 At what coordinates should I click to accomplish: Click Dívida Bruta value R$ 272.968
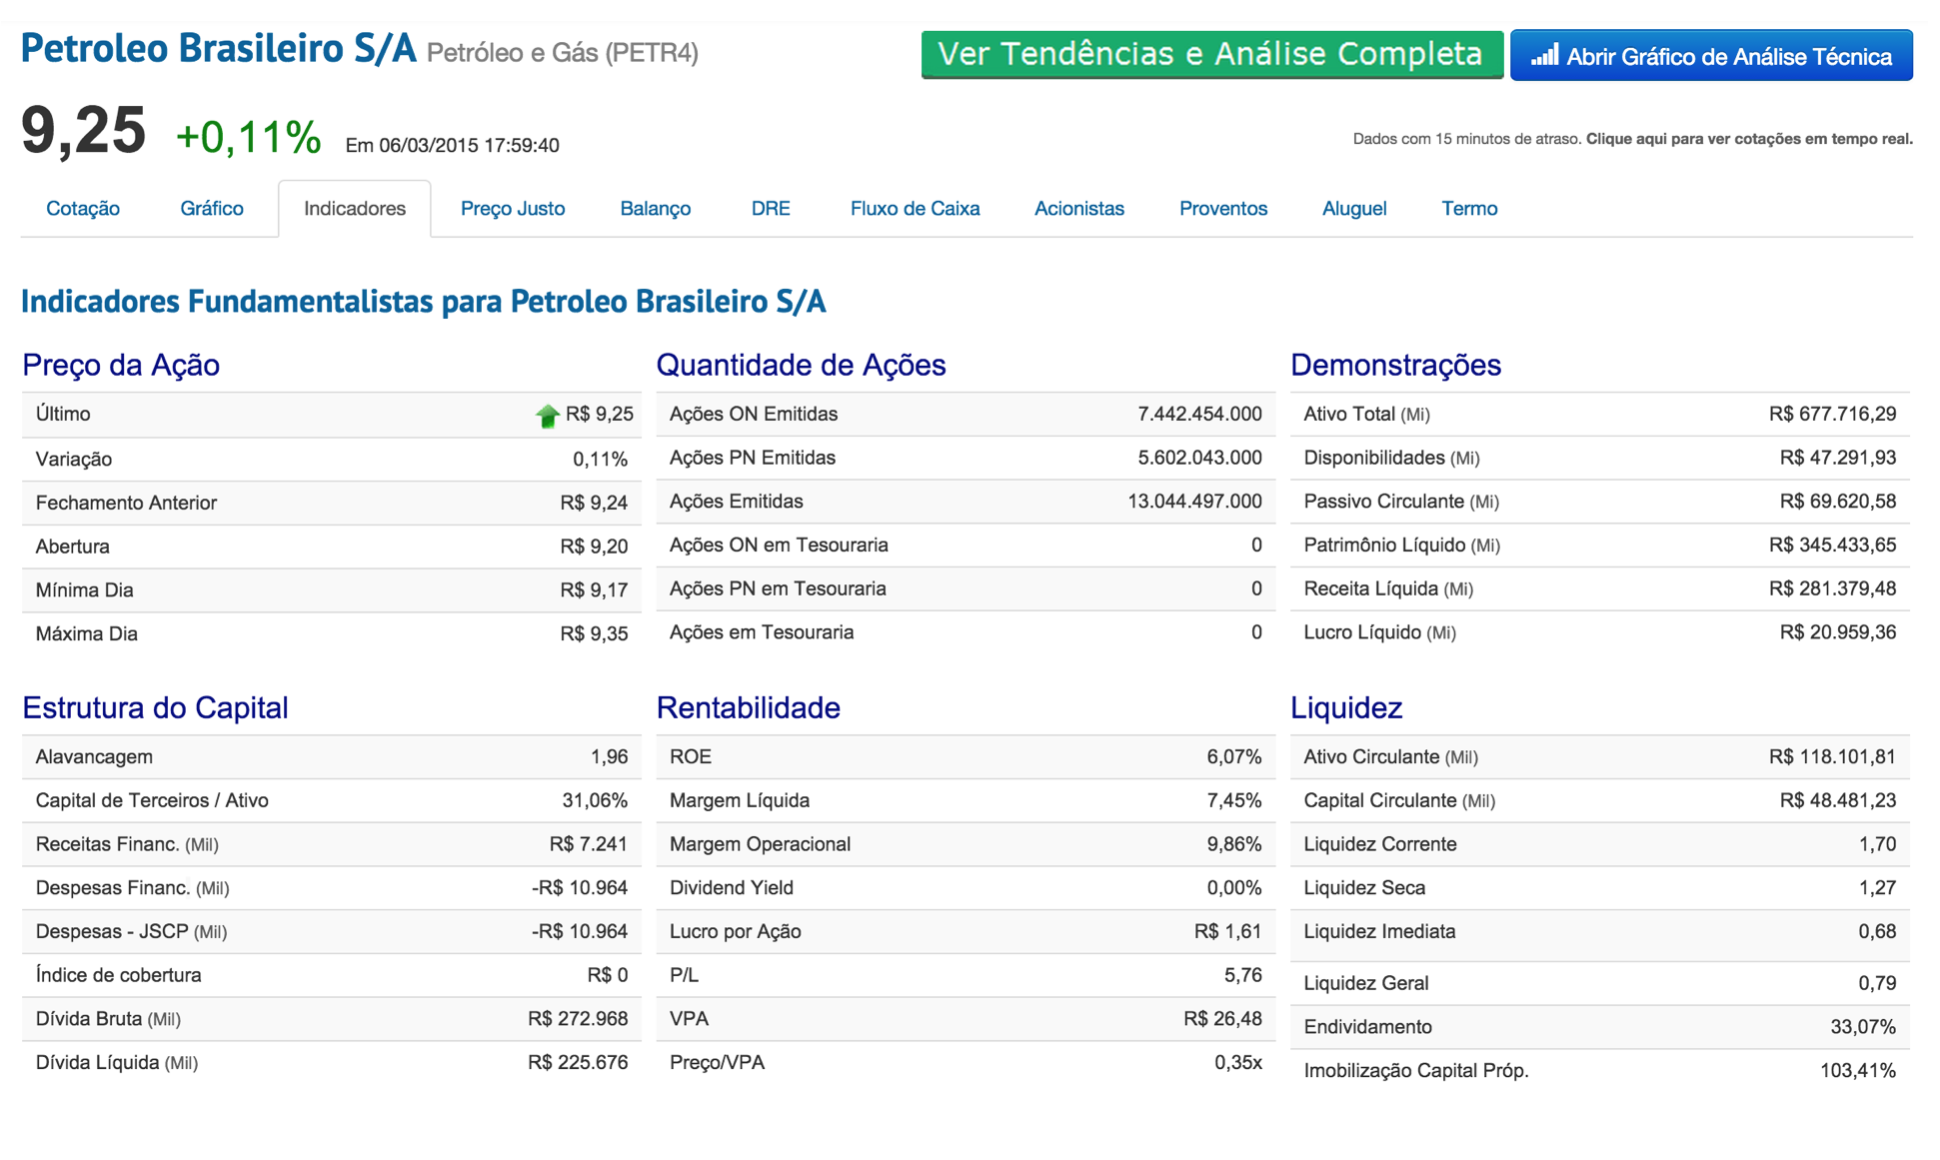point(578,1019)
